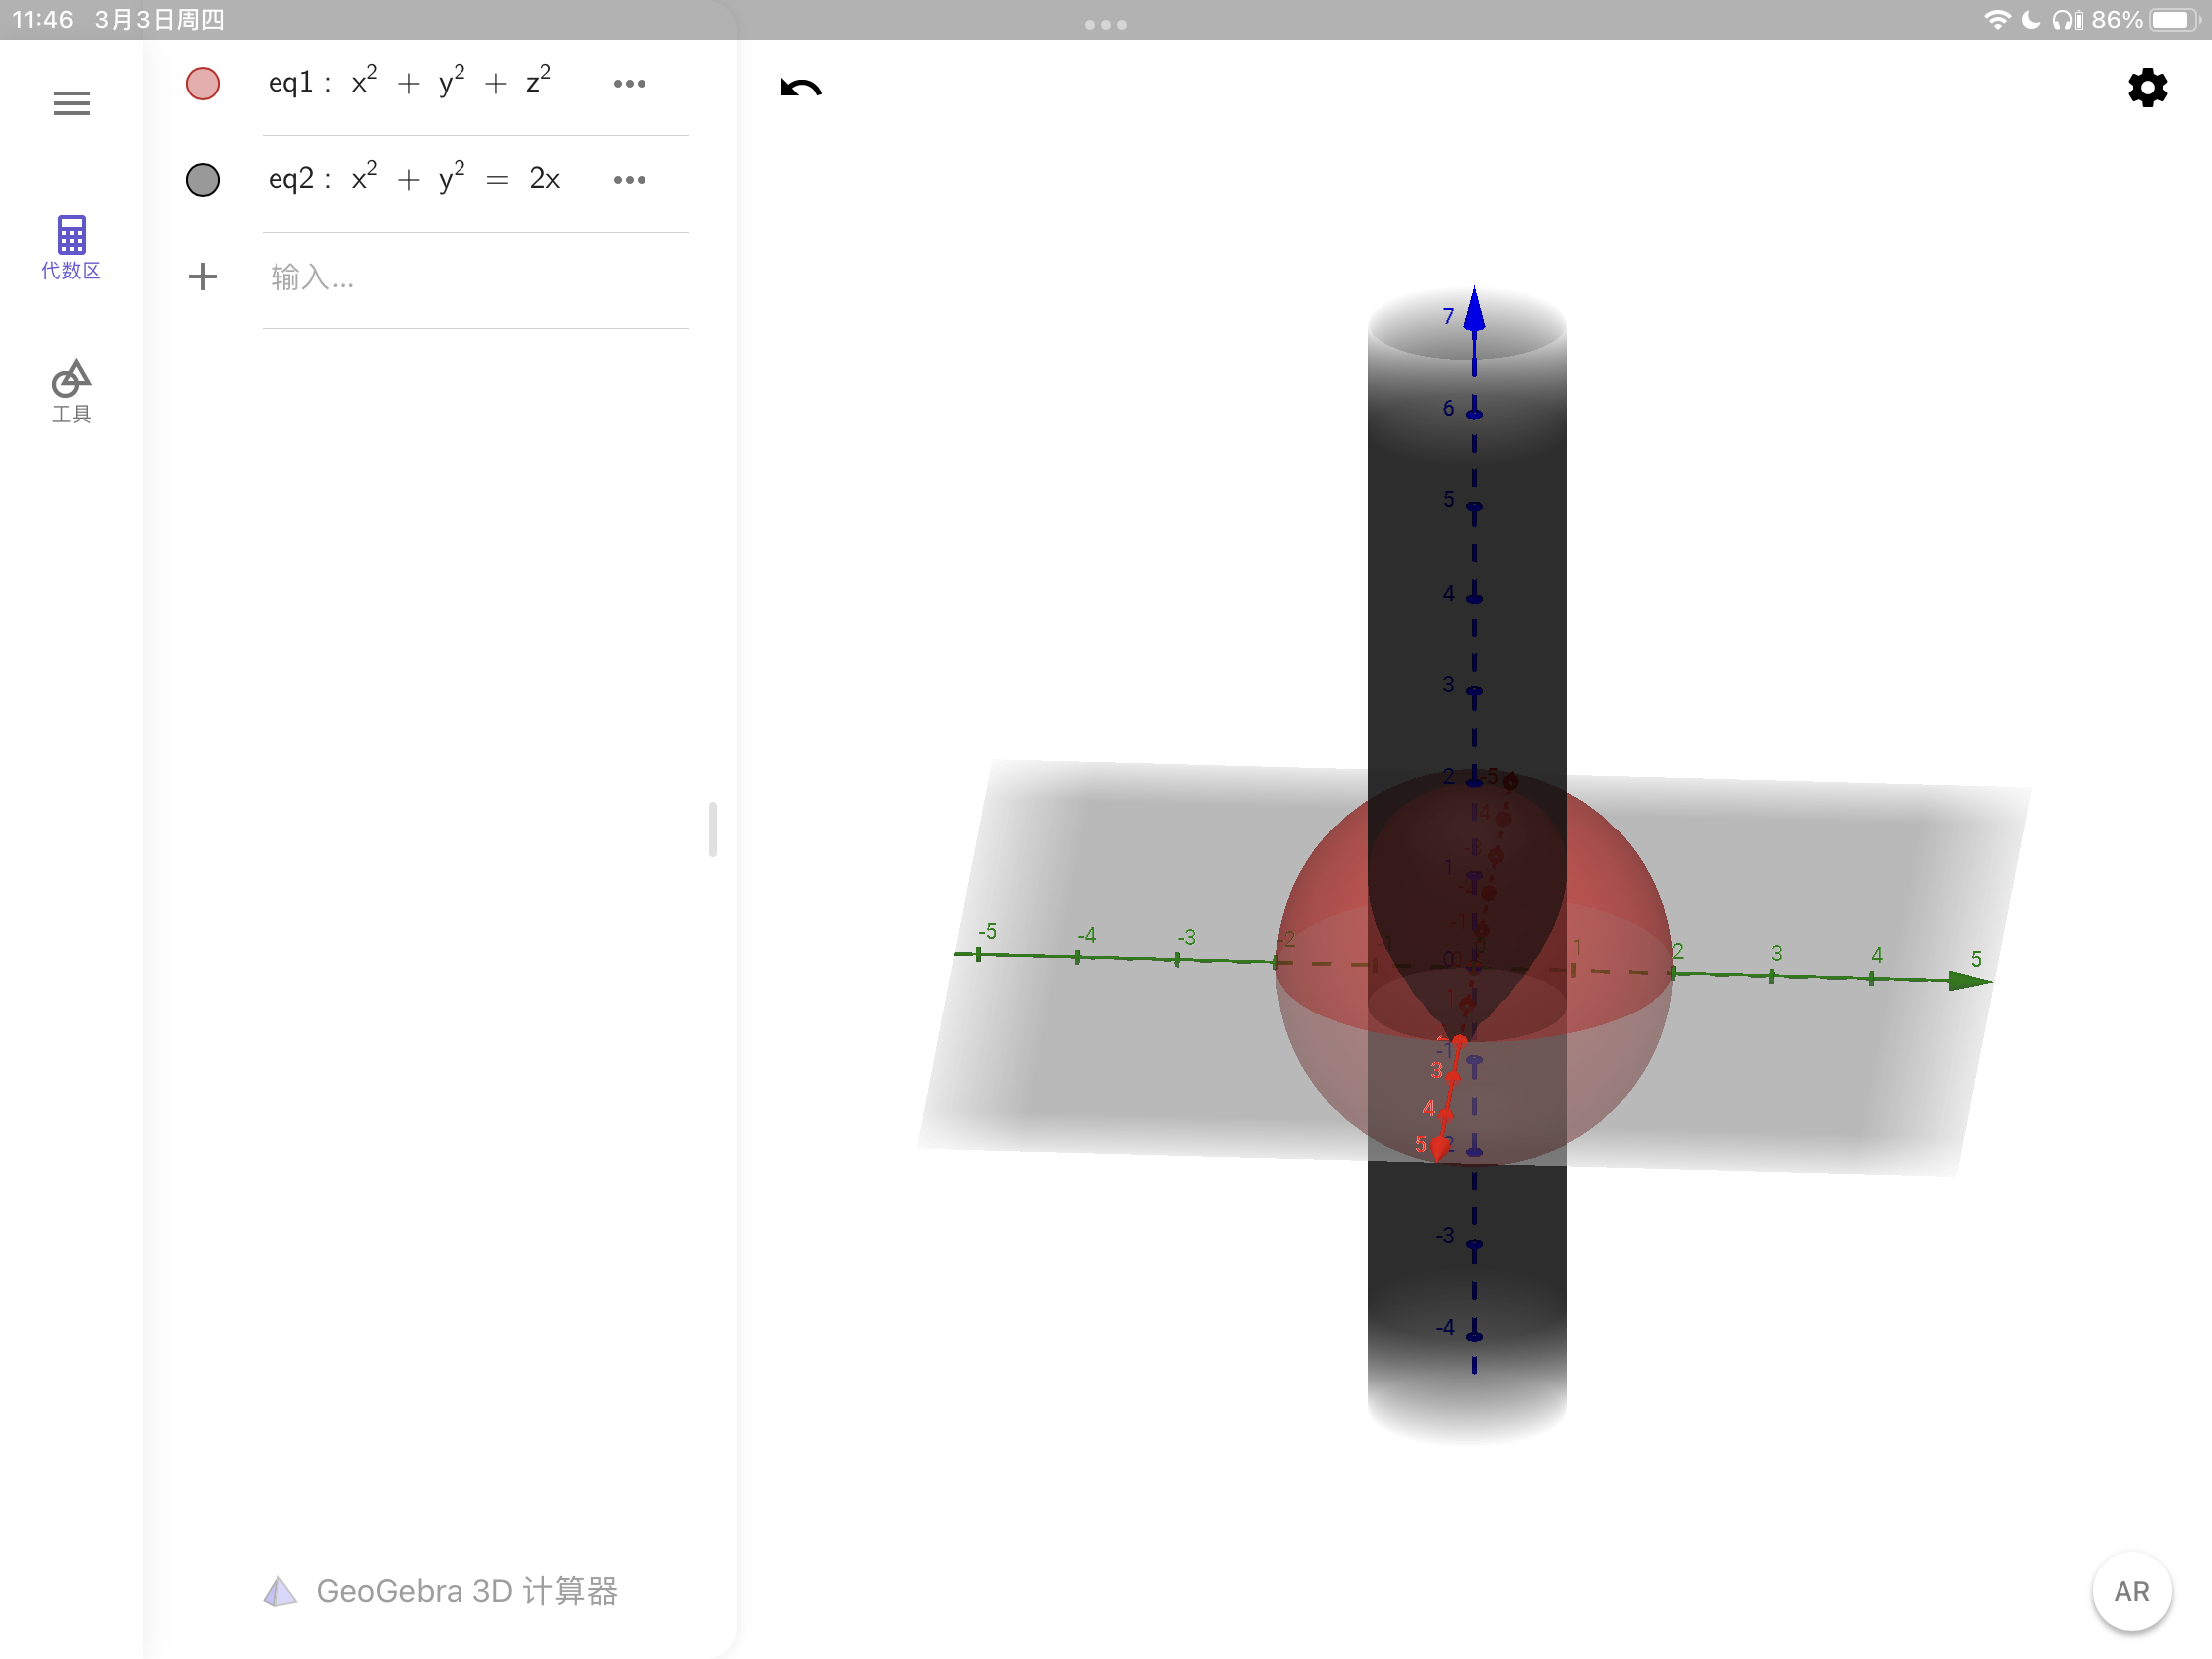The height and width of the screenshot is (1659, 2212).
Task: Click the undo arrow button
Action: pyautogui.click(x=800, y=88)
